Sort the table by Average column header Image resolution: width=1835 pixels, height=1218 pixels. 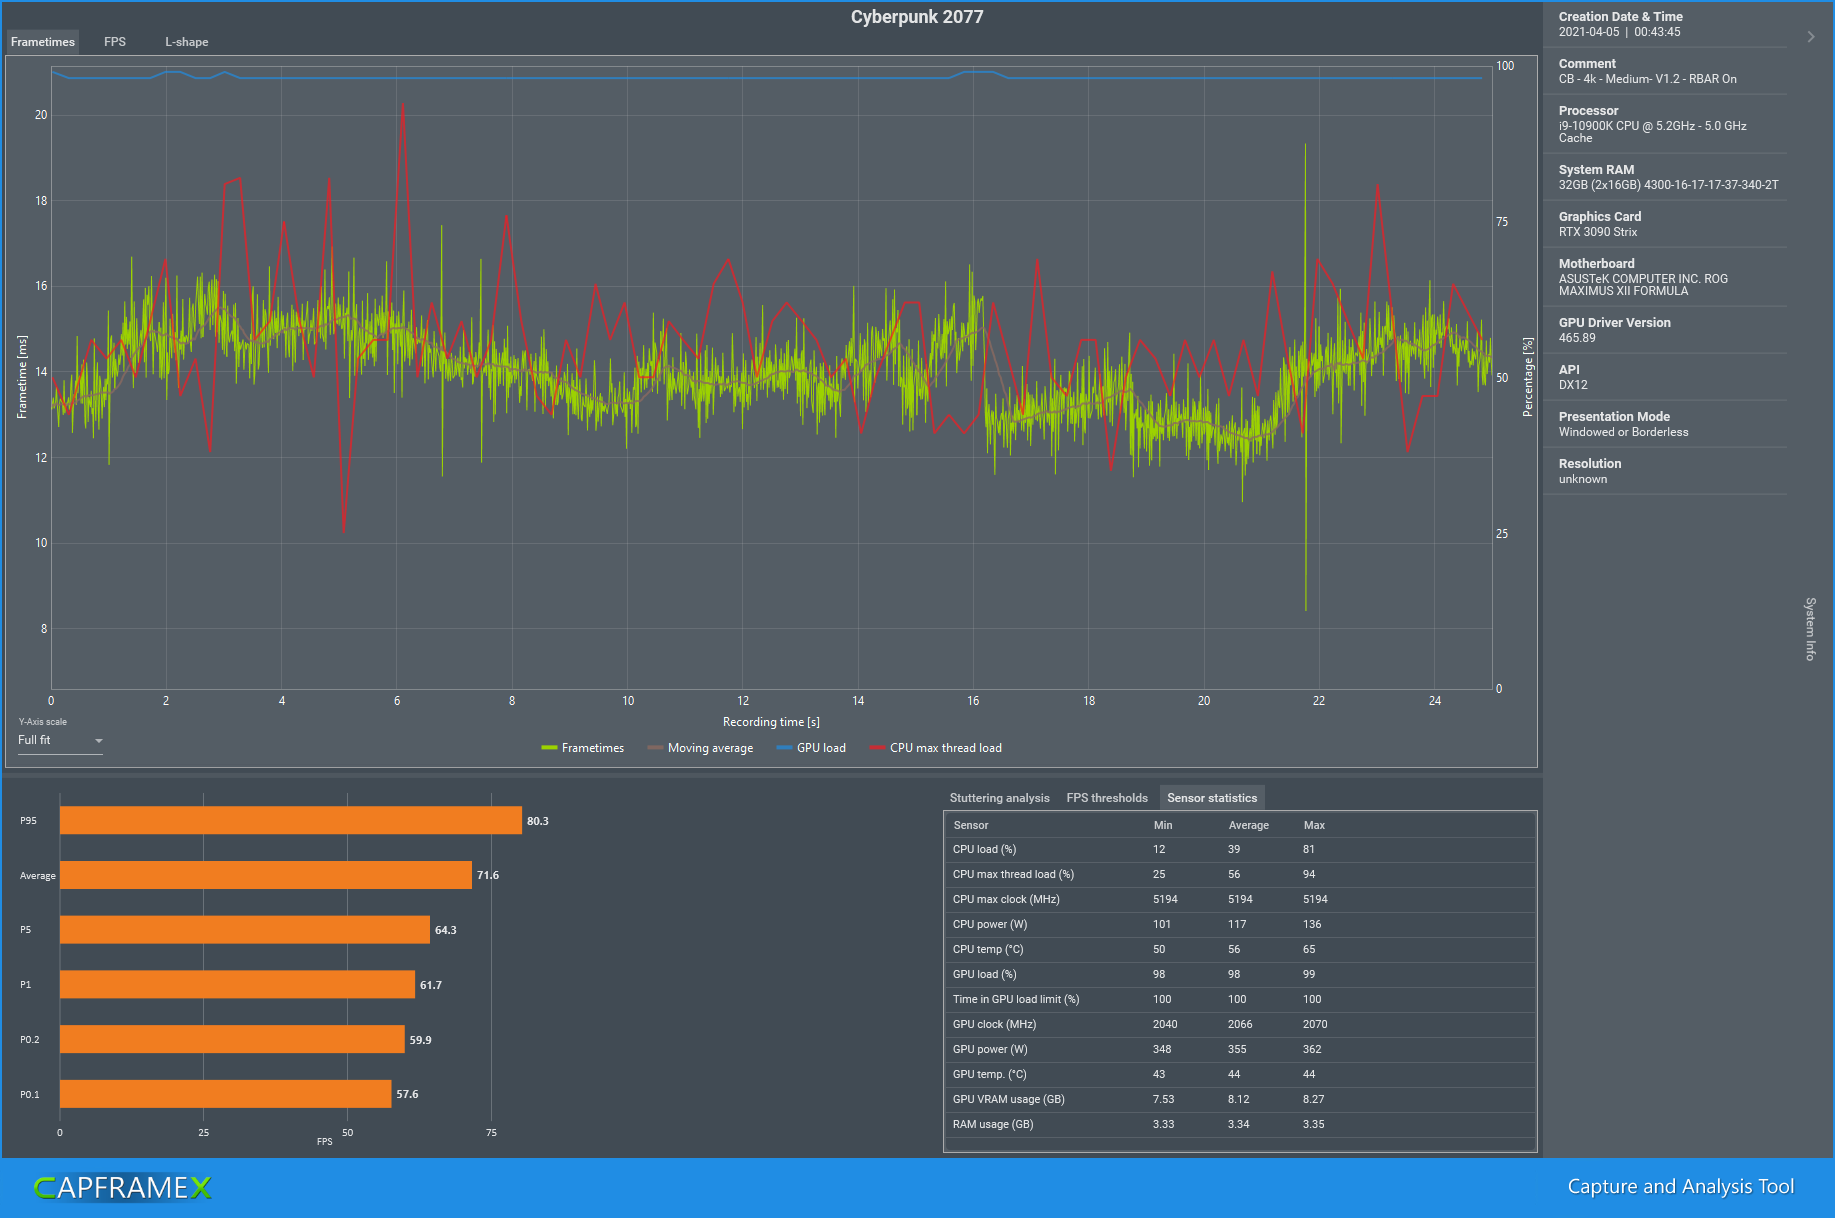pos(1249,825)
